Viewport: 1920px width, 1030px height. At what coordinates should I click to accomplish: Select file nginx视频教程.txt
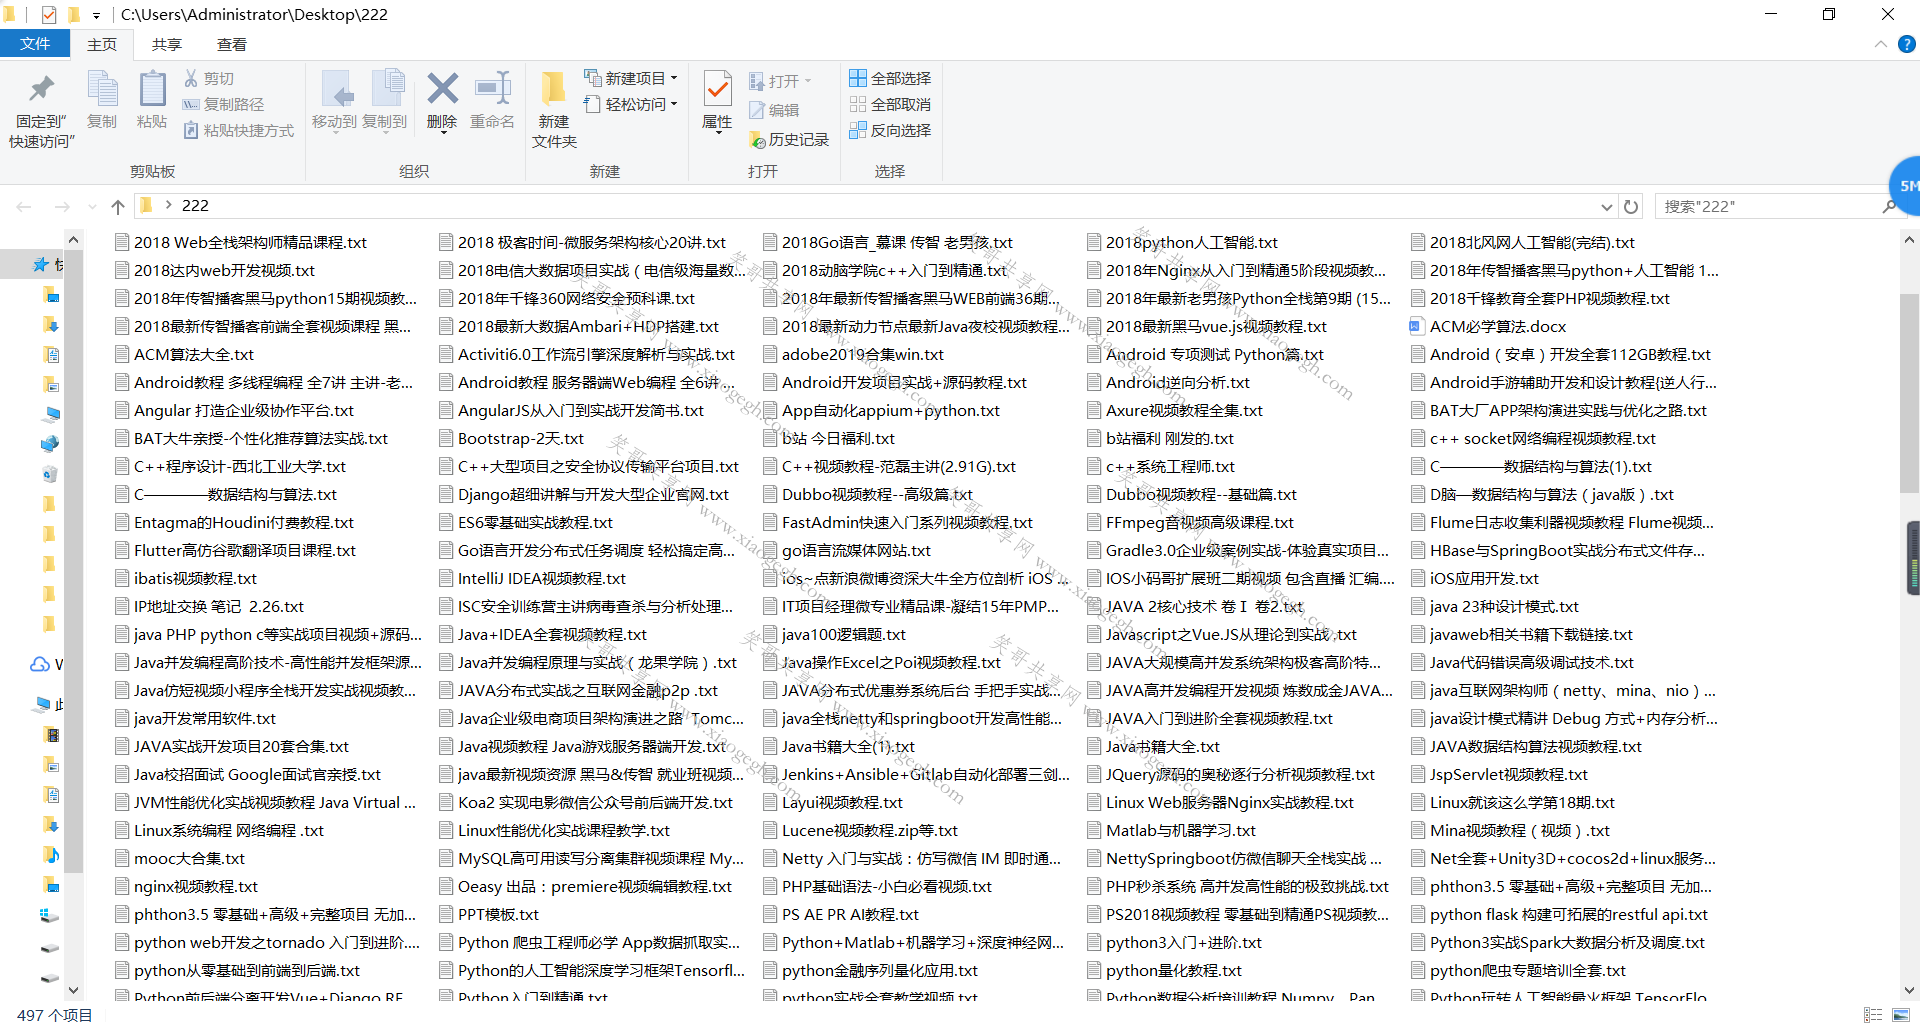coord(187,886)
